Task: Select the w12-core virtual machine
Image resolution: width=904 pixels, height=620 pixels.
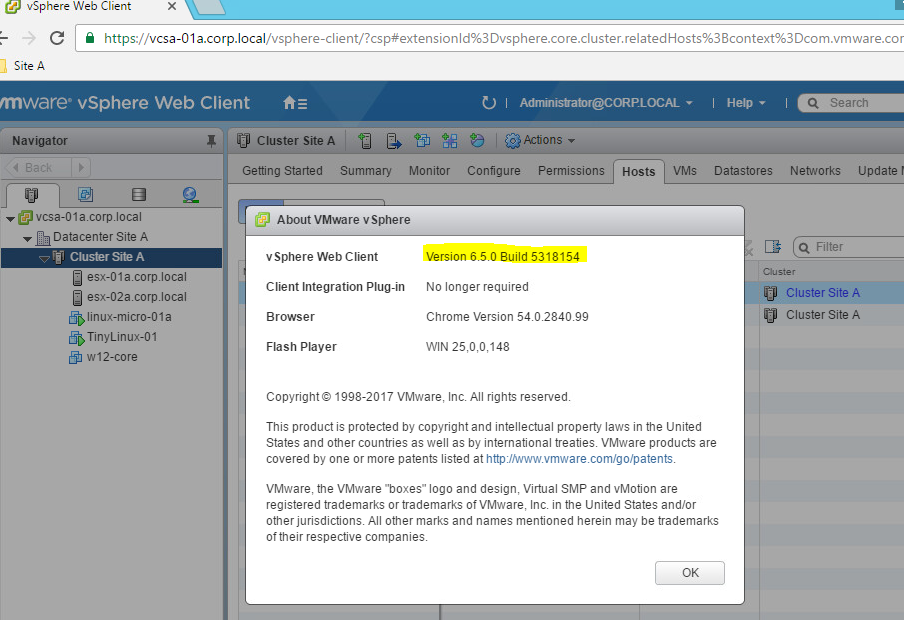Action: tap(112, 357)
